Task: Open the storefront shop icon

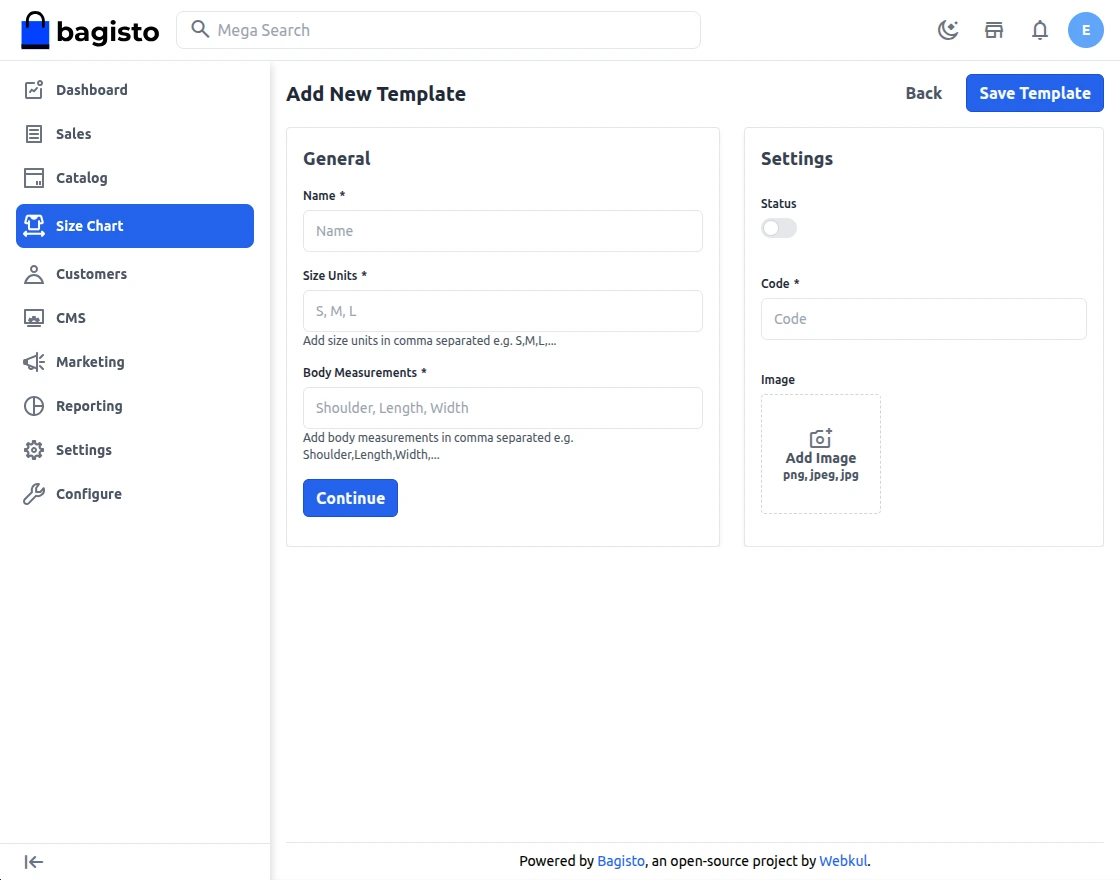Action: point(994,30)
